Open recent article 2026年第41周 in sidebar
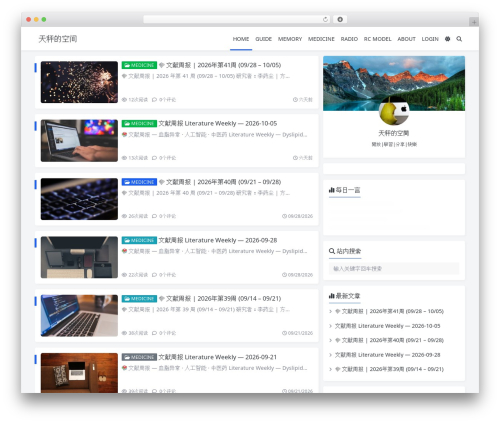 coord(389,311)
